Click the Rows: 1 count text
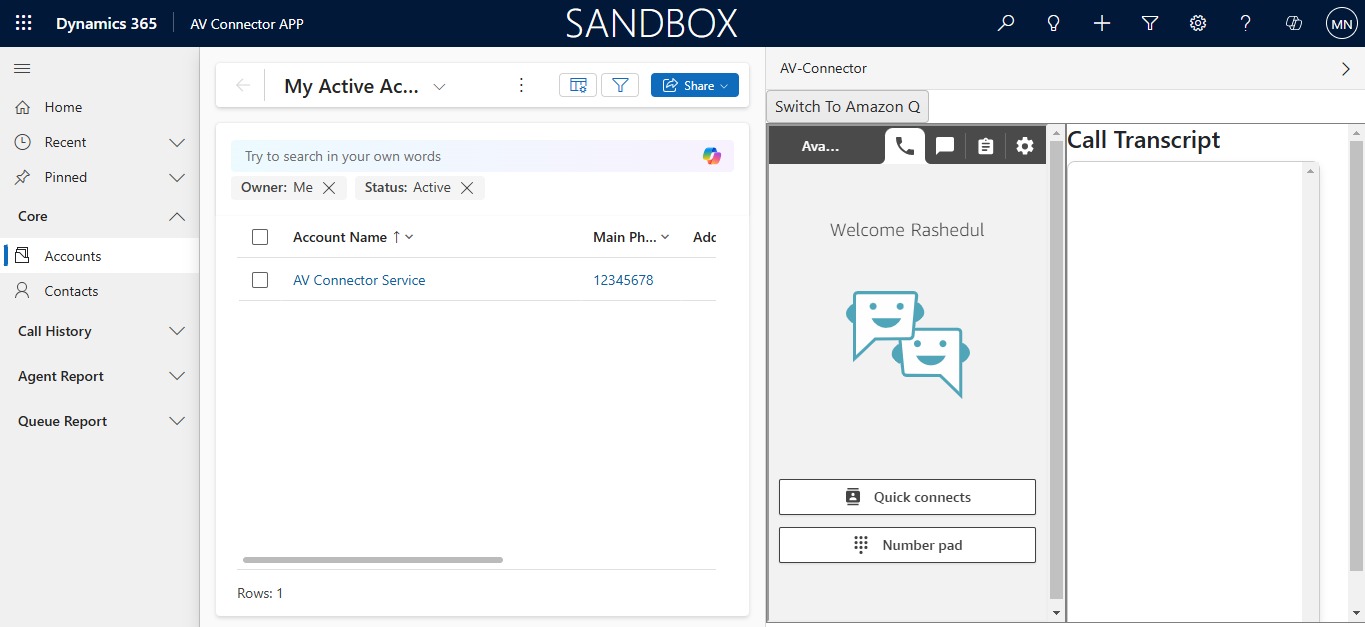The width and height of the screenshot is (1365, 627). (260, 593)
